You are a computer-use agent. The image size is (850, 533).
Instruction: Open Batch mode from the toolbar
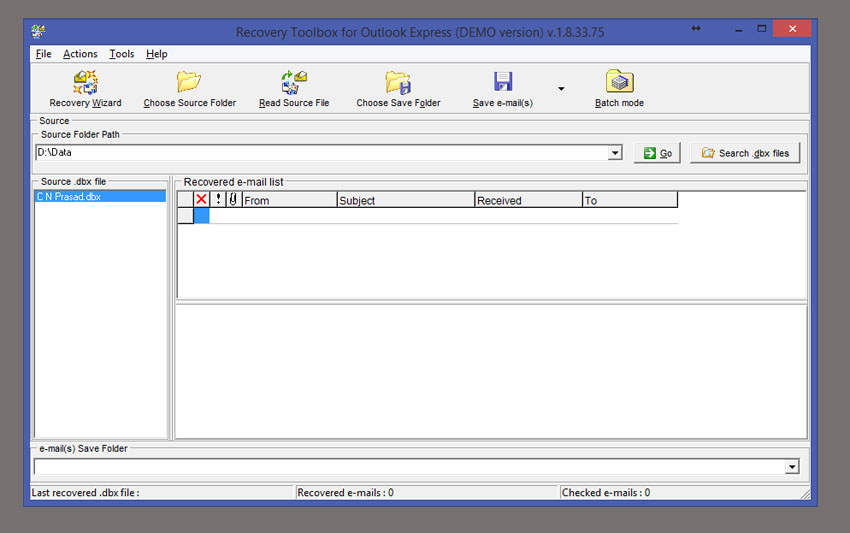coord(620,81)
